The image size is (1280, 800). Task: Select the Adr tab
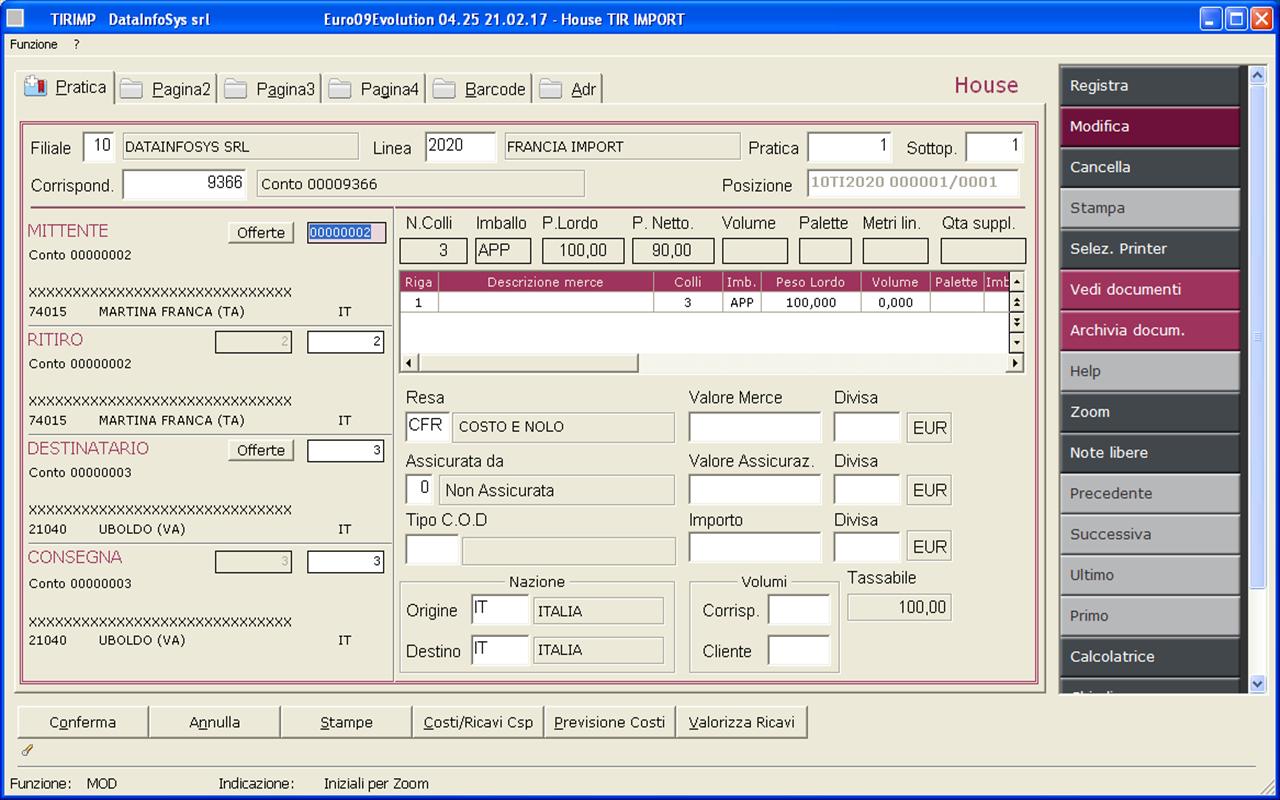pyautogui.click(x=568, y=90)
